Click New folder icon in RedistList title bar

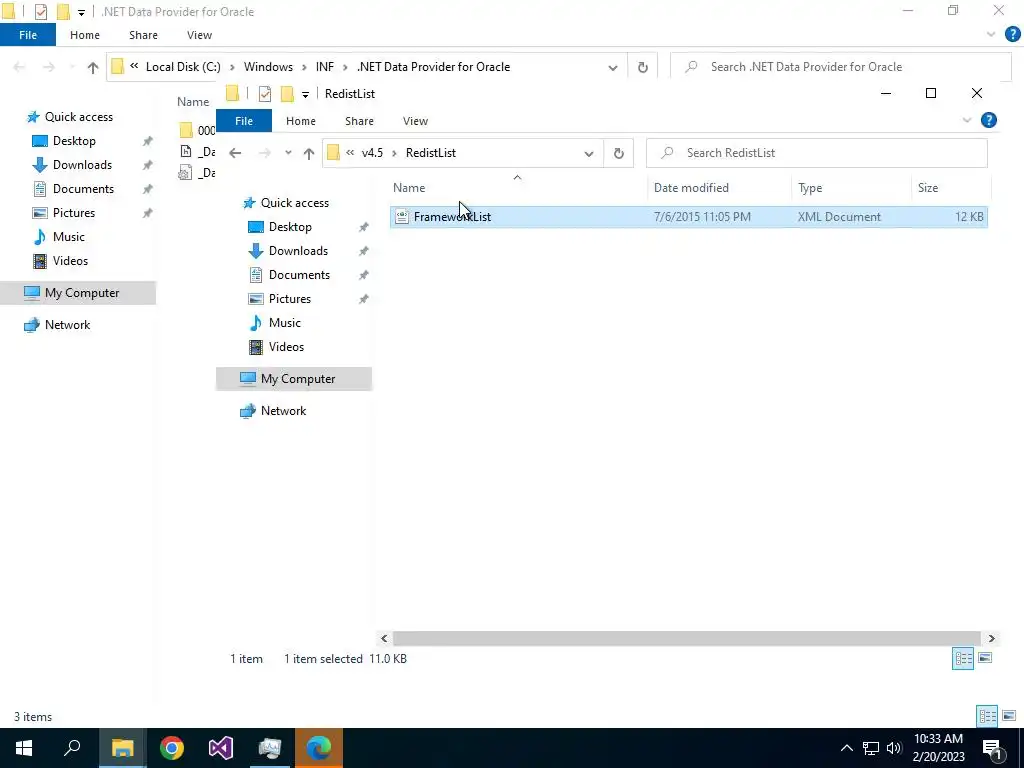(287, 94)
